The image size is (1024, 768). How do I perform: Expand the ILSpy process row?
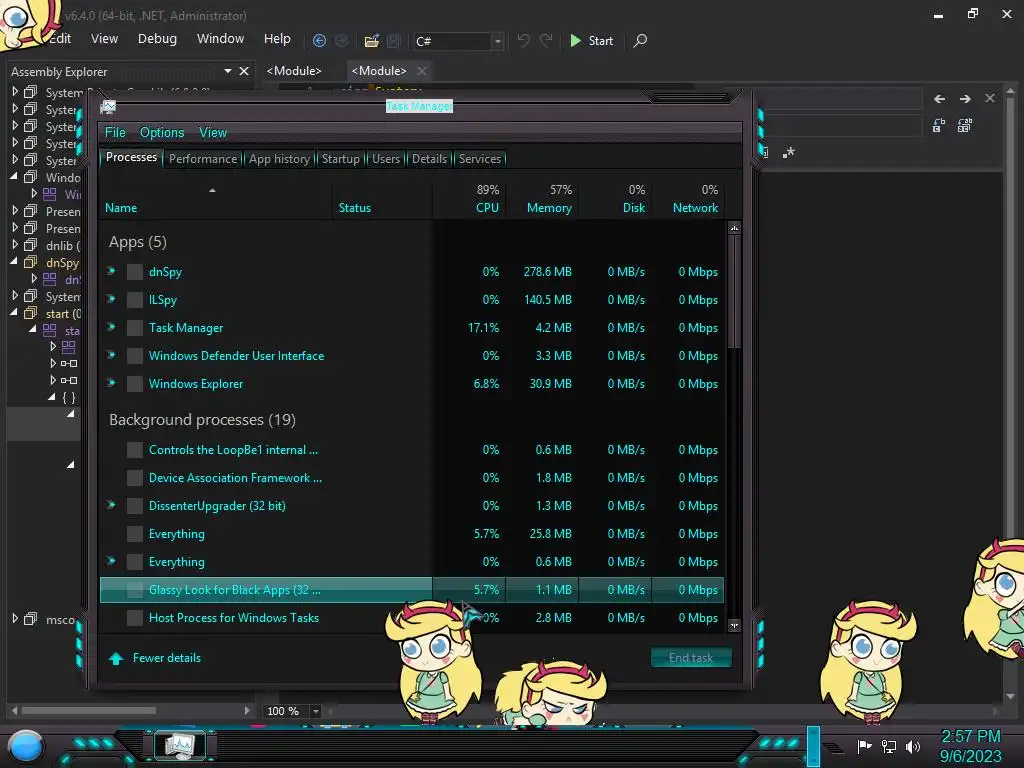pos(111,299)
